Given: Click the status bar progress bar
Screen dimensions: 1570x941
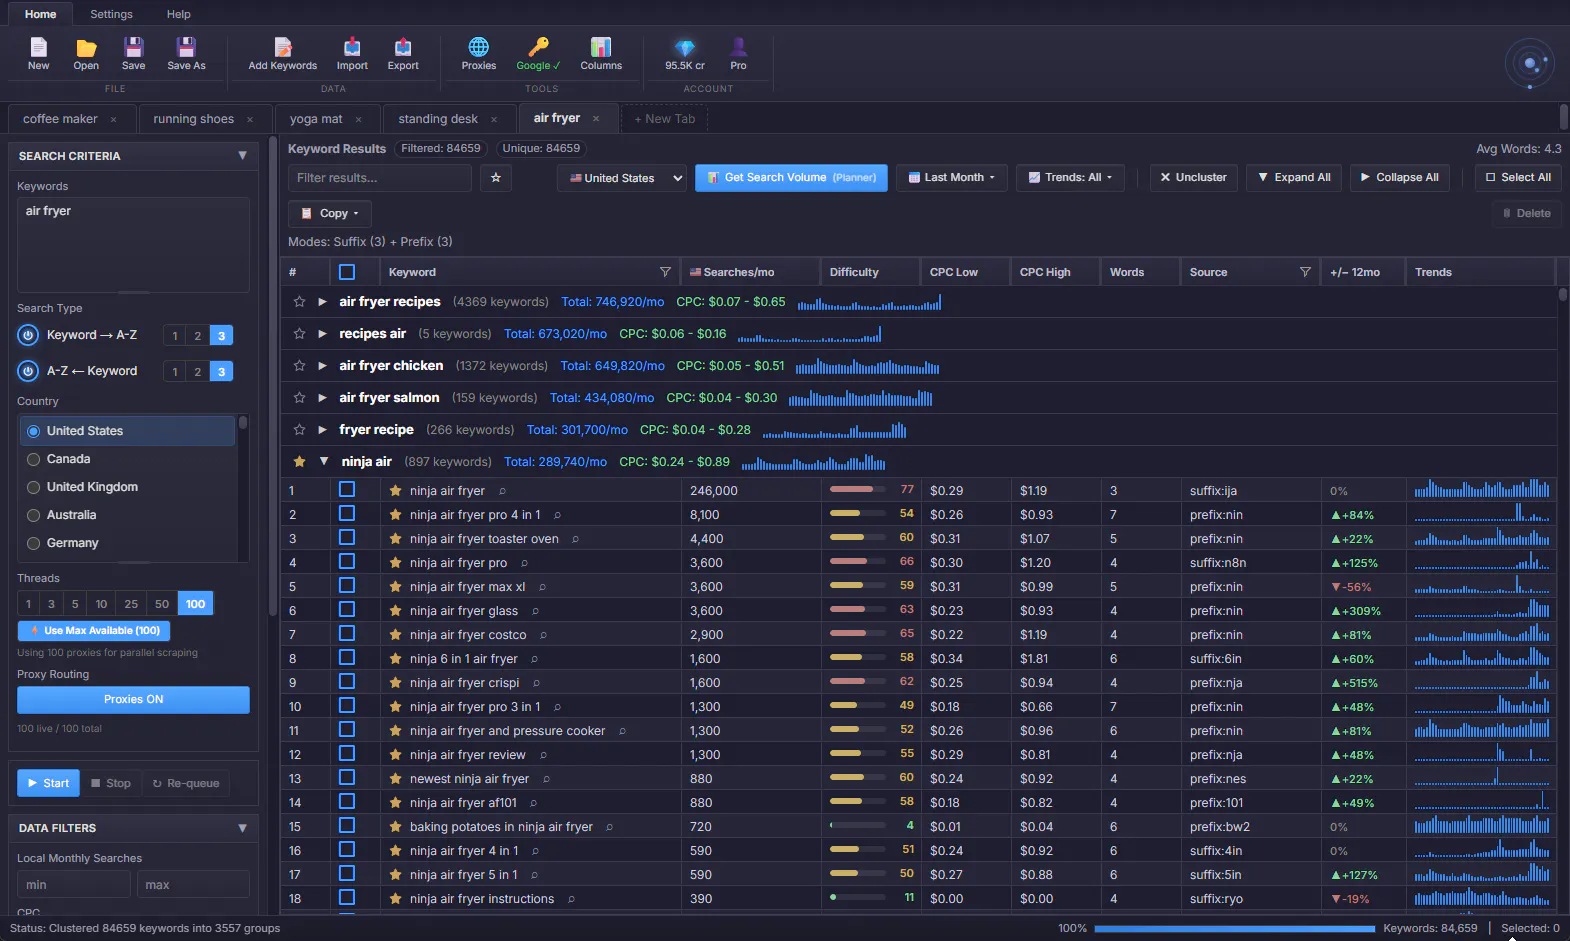Looking at the screenshot, I should pos(1234,929).
